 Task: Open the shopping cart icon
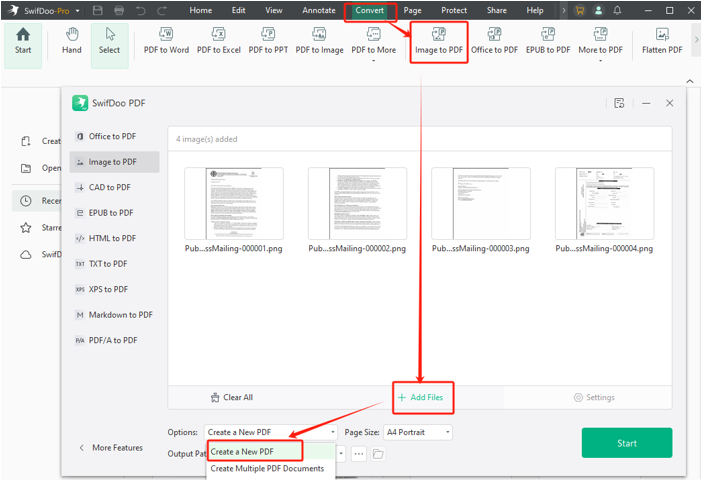click(x=580, y=10)
